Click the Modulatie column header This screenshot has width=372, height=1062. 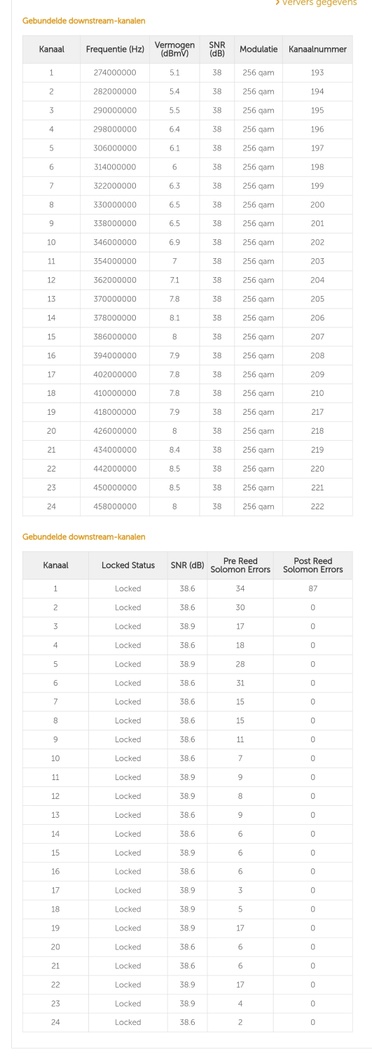[258, 49]
